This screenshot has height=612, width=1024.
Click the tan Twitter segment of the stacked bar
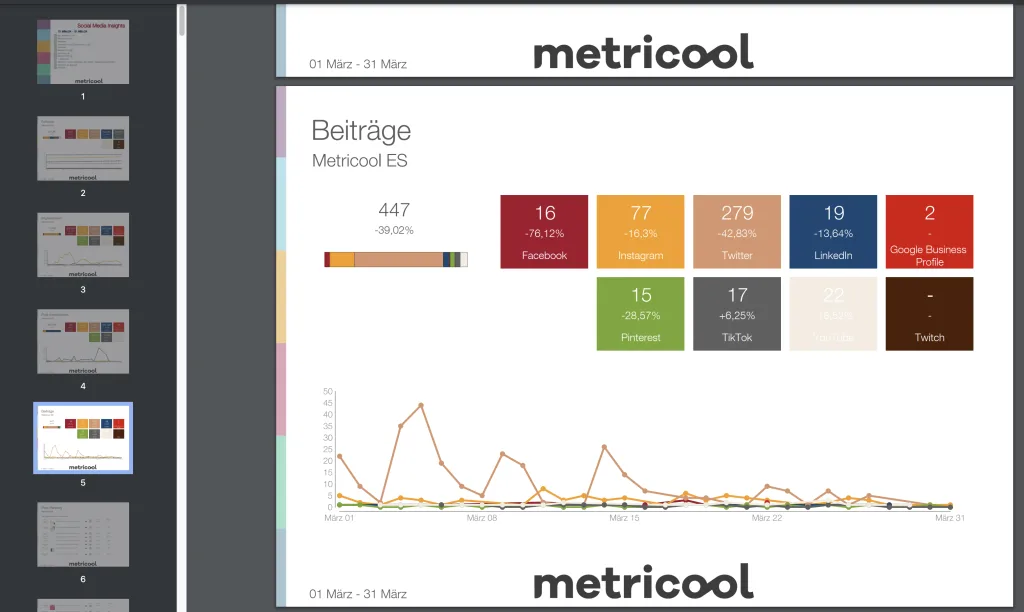point(398,259)
